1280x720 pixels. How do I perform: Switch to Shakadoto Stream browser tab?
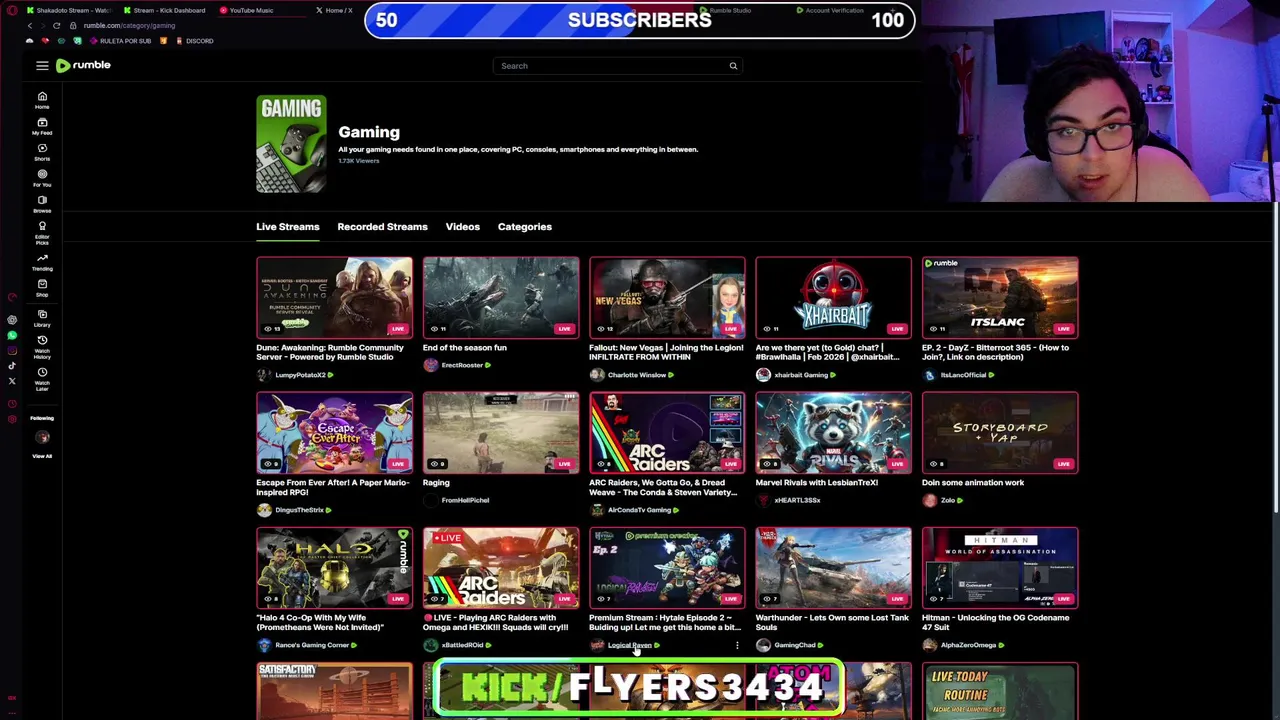[68, 10]
